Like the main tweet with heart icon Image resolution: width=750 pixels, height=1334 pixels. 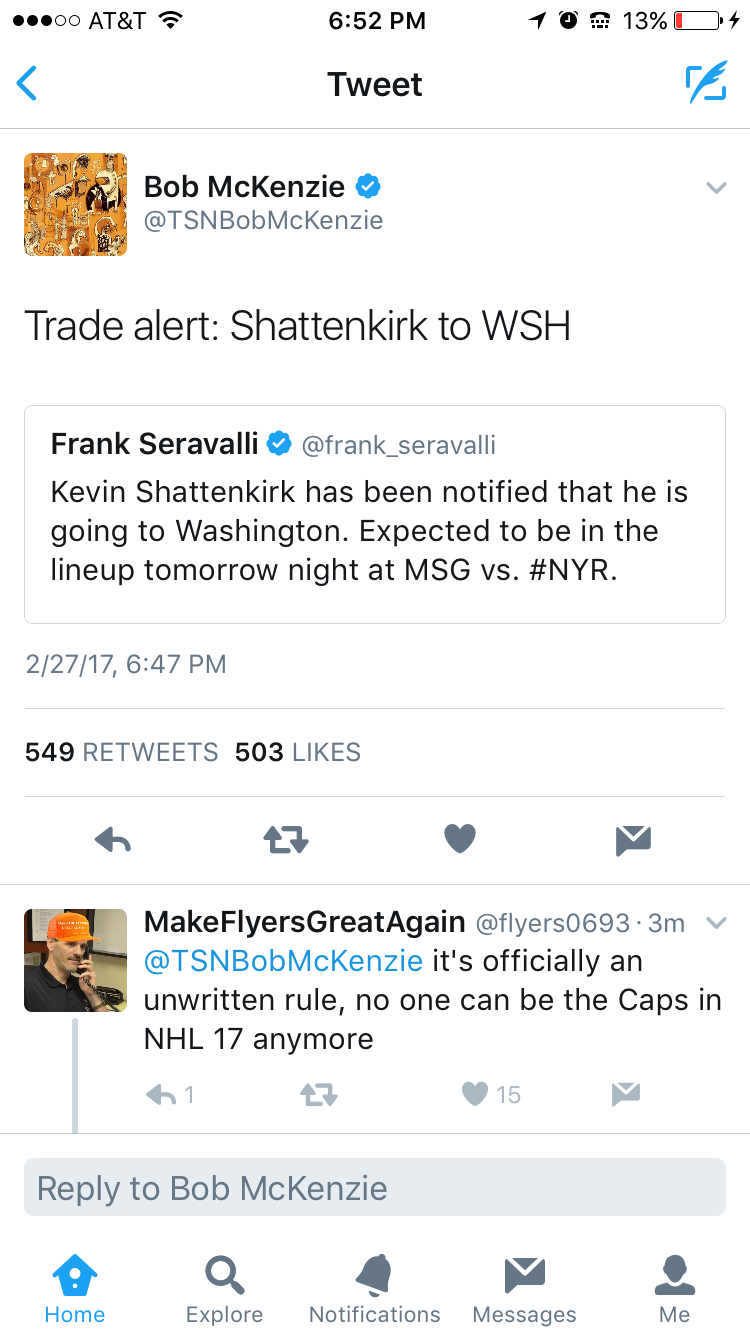[459, 840]
